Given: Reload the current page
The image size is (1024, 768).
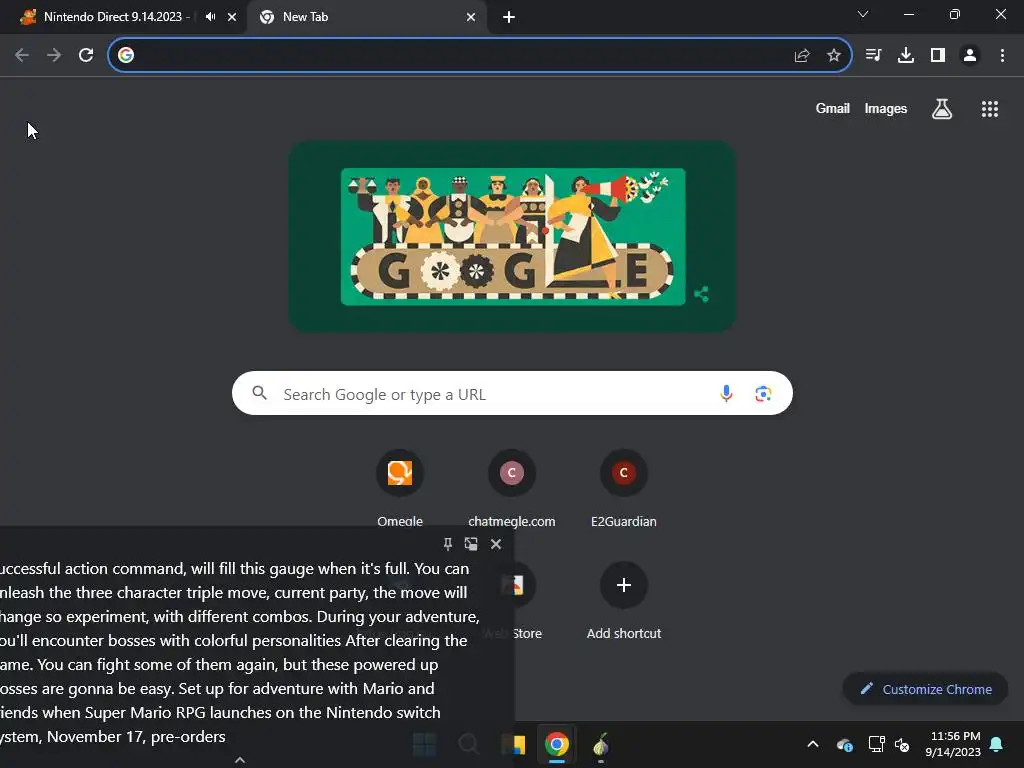Looking at the screenshot, I should (86, 55).
